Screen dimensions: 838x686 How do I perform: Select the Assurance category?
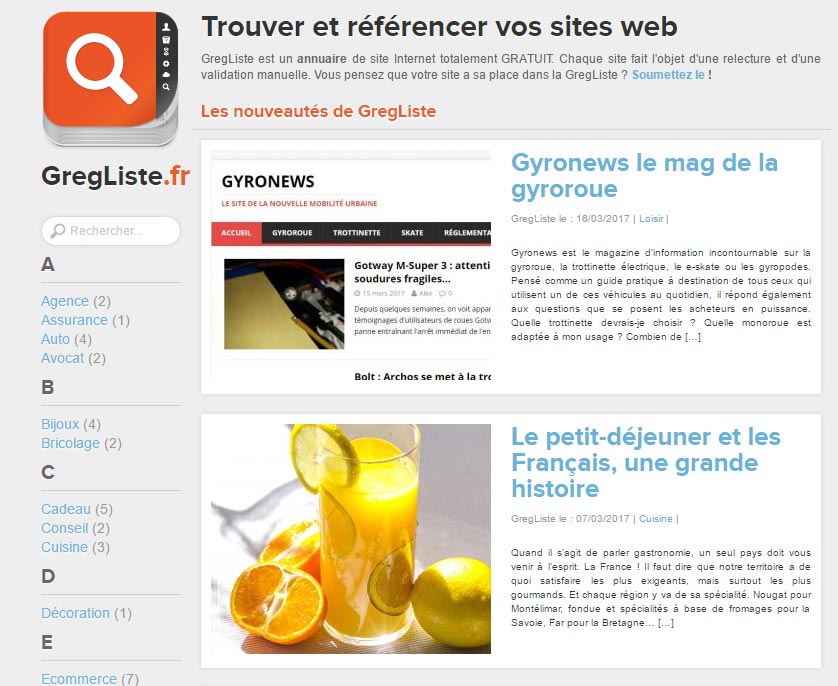[x=74, y=320]
